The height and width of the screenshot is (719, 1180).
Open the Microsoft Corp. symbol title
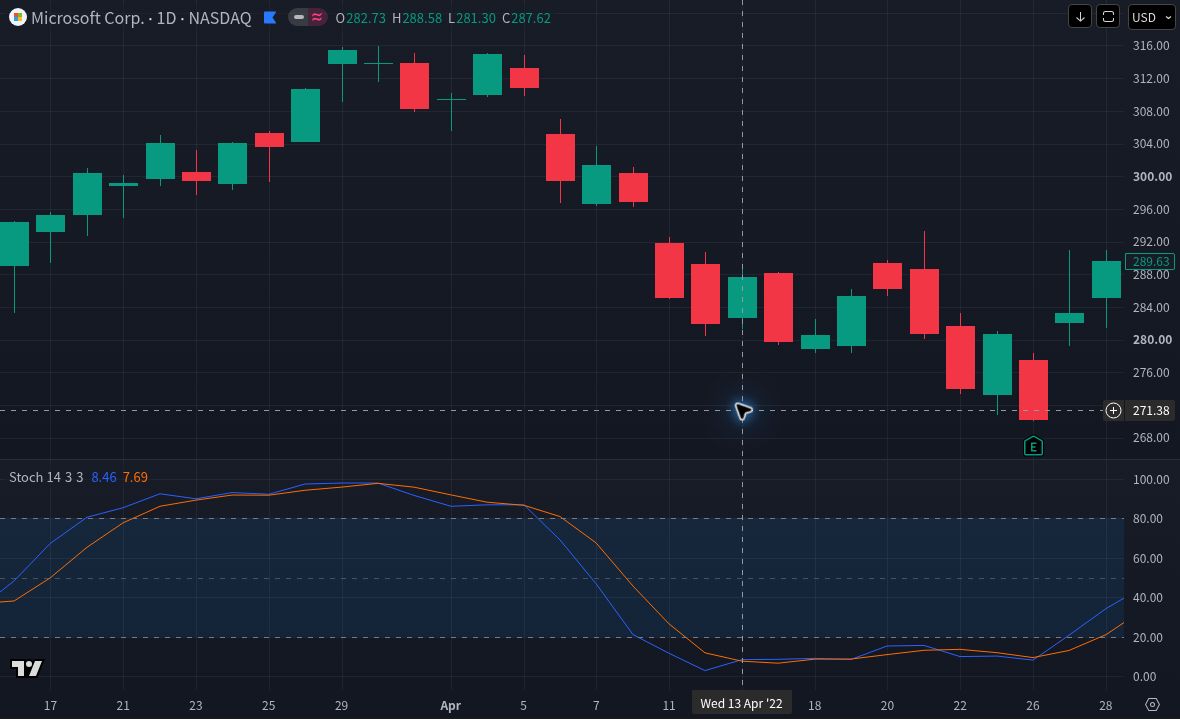(x=141, y=18)
